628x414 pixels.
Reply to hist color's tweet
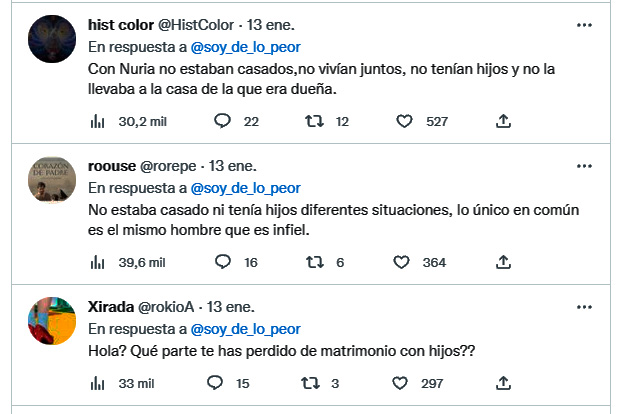click(223, 121)
